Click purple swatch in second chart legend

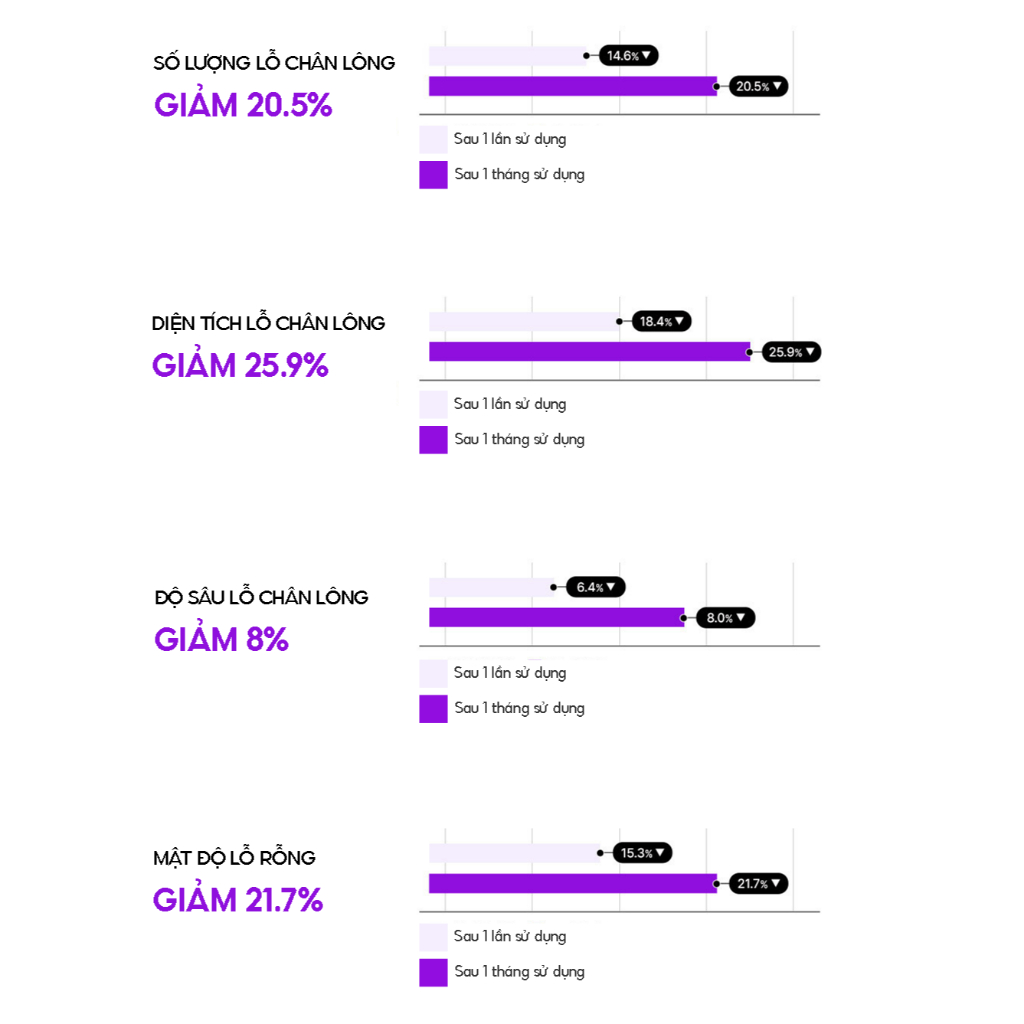pos(433,439)
